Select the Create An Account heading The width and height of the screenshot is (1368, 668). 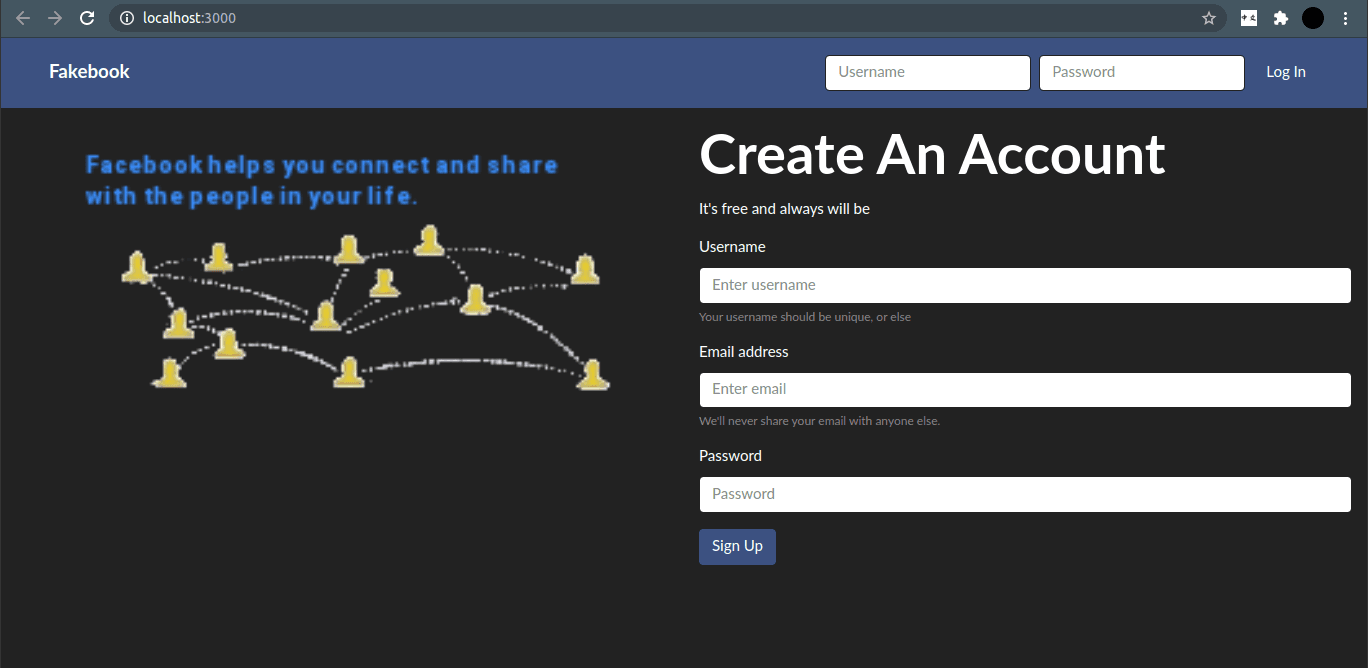click(932, 154)
